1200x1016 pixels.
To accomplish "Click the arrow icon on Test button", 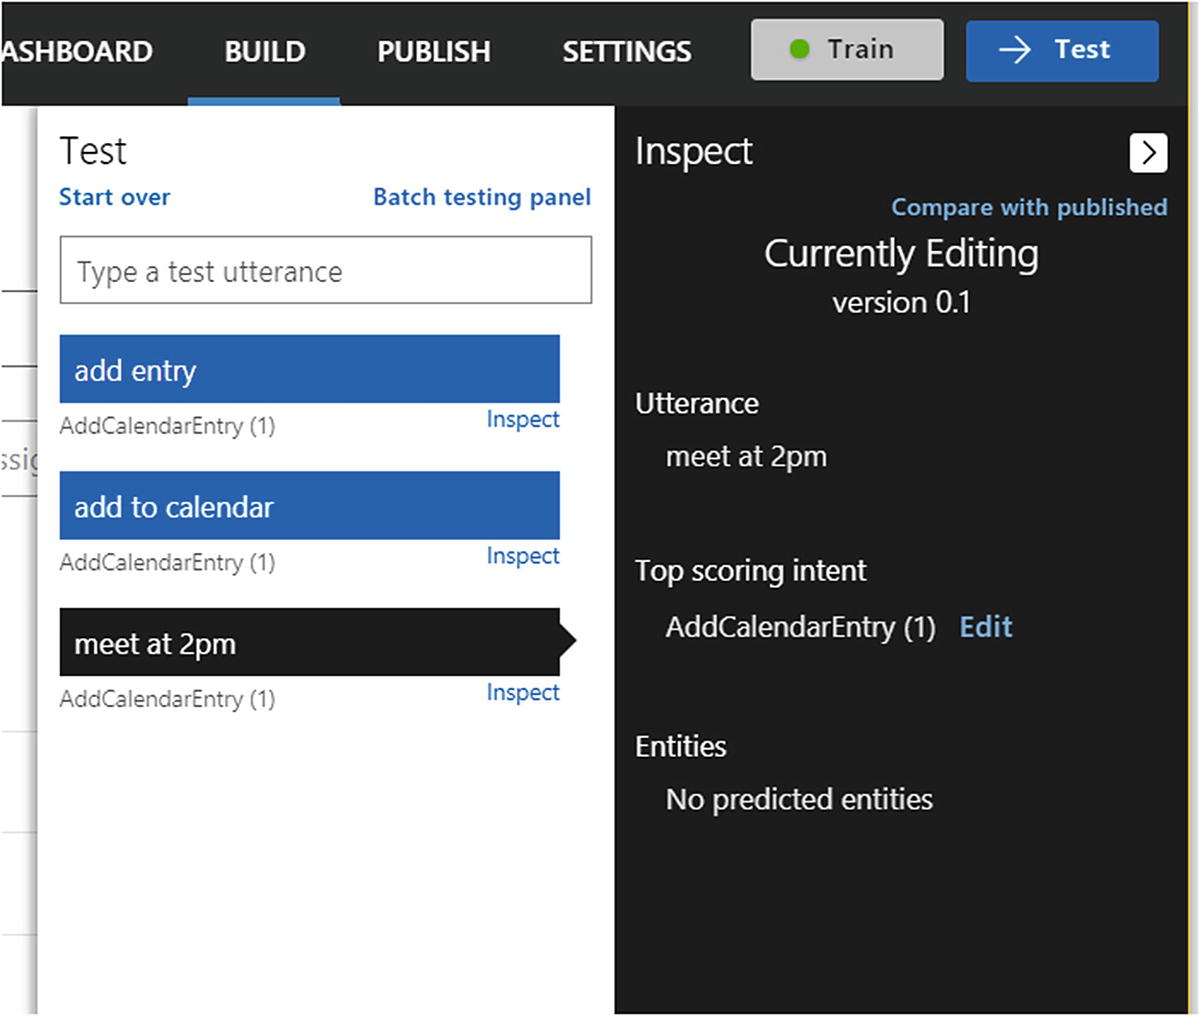I will (x=1014, y=50).
